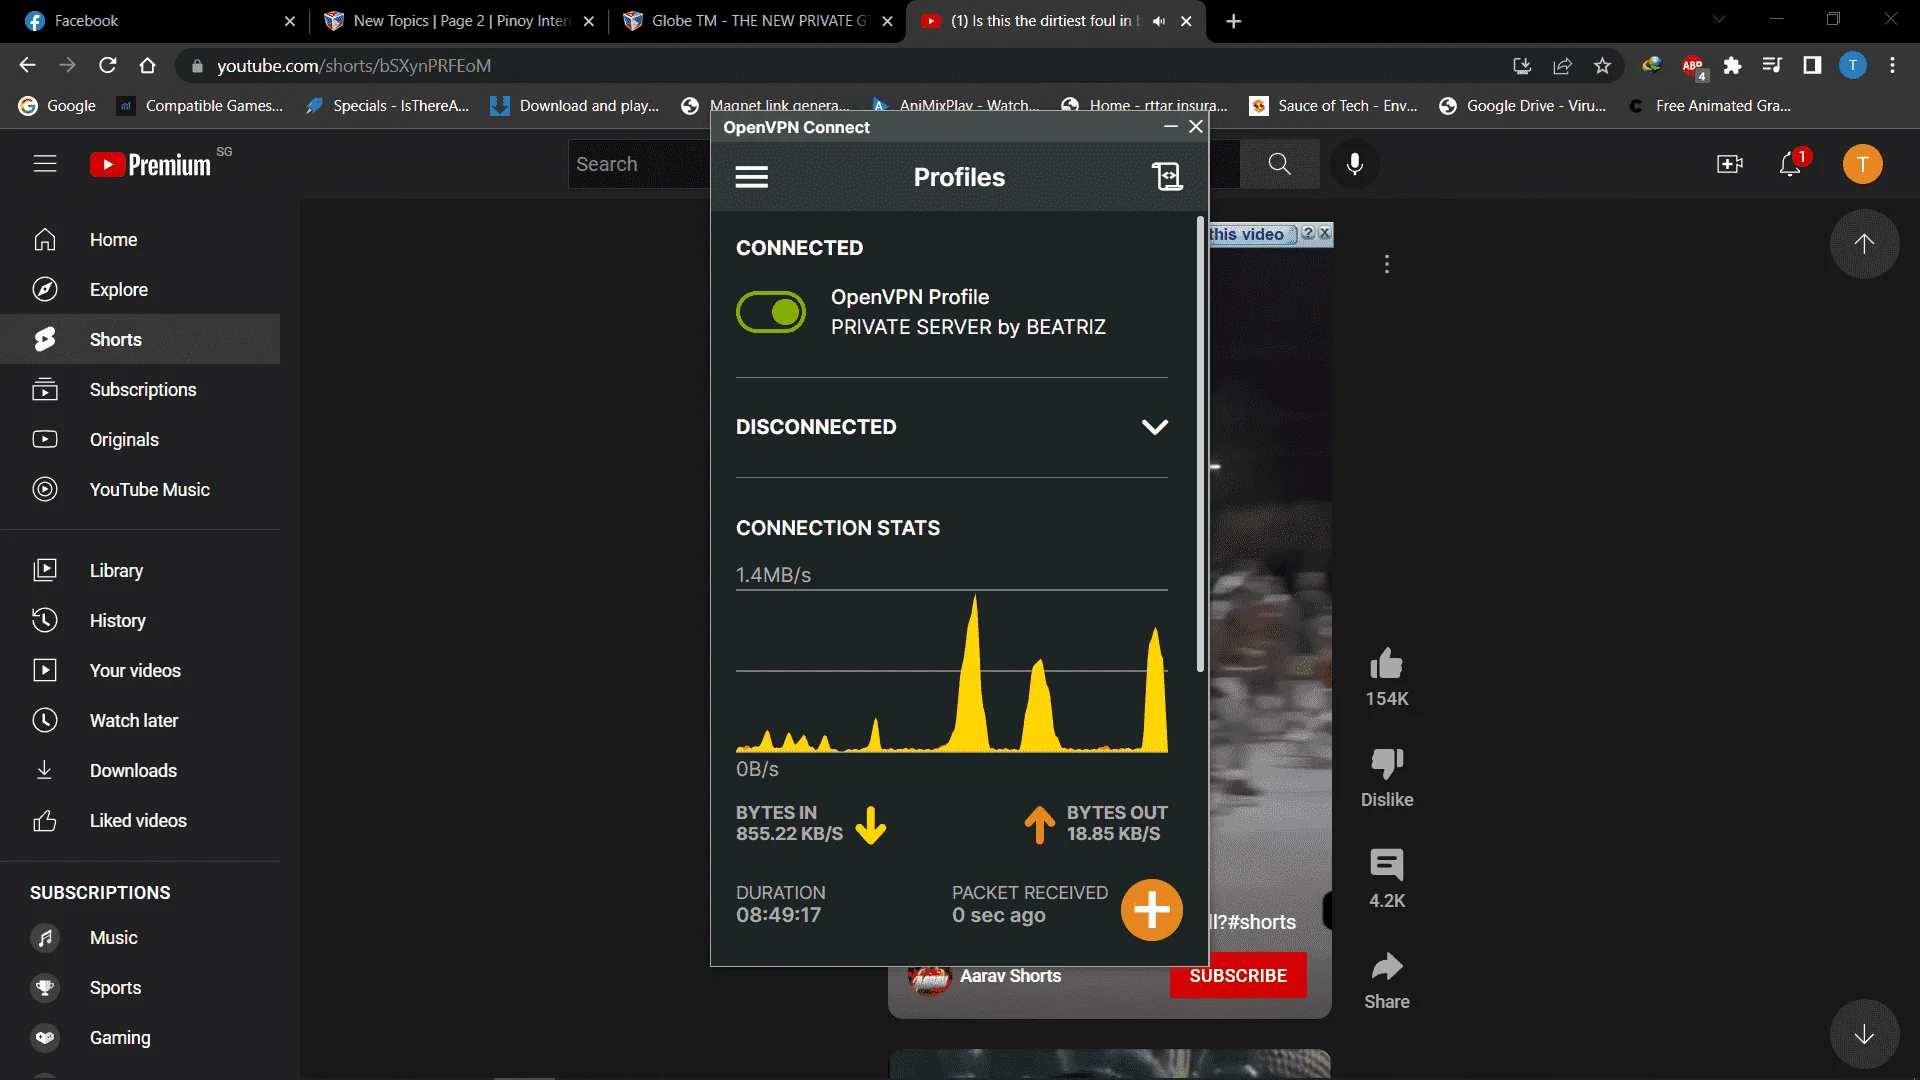
Task: Go to next short with down arrow
Action: click(1864, 1034)
